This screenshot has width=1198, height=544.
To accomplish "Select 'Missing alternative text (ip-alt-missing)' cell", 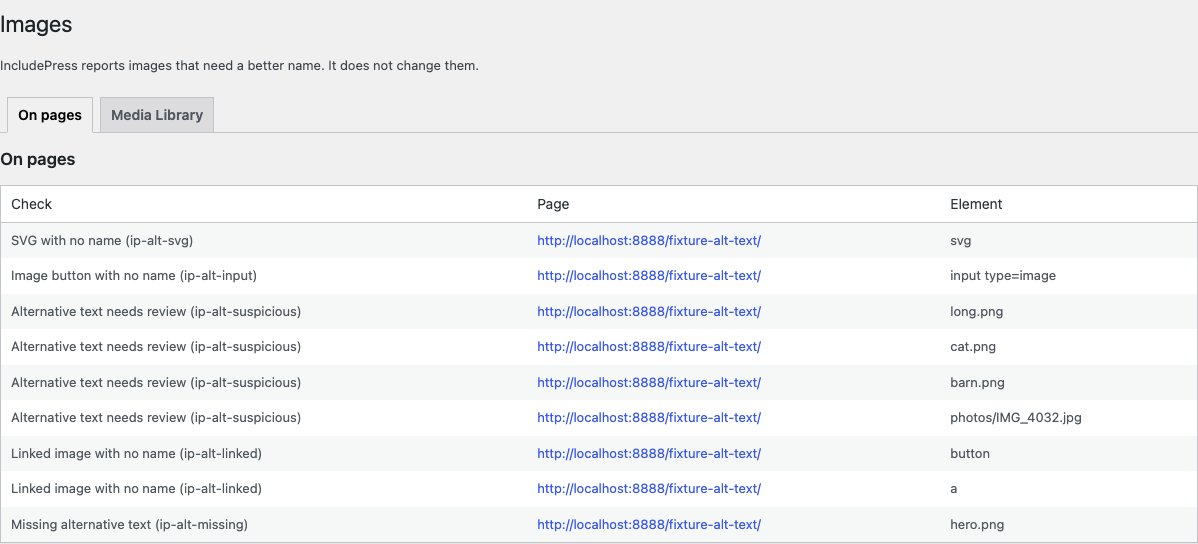I will (x=130, y=525).
